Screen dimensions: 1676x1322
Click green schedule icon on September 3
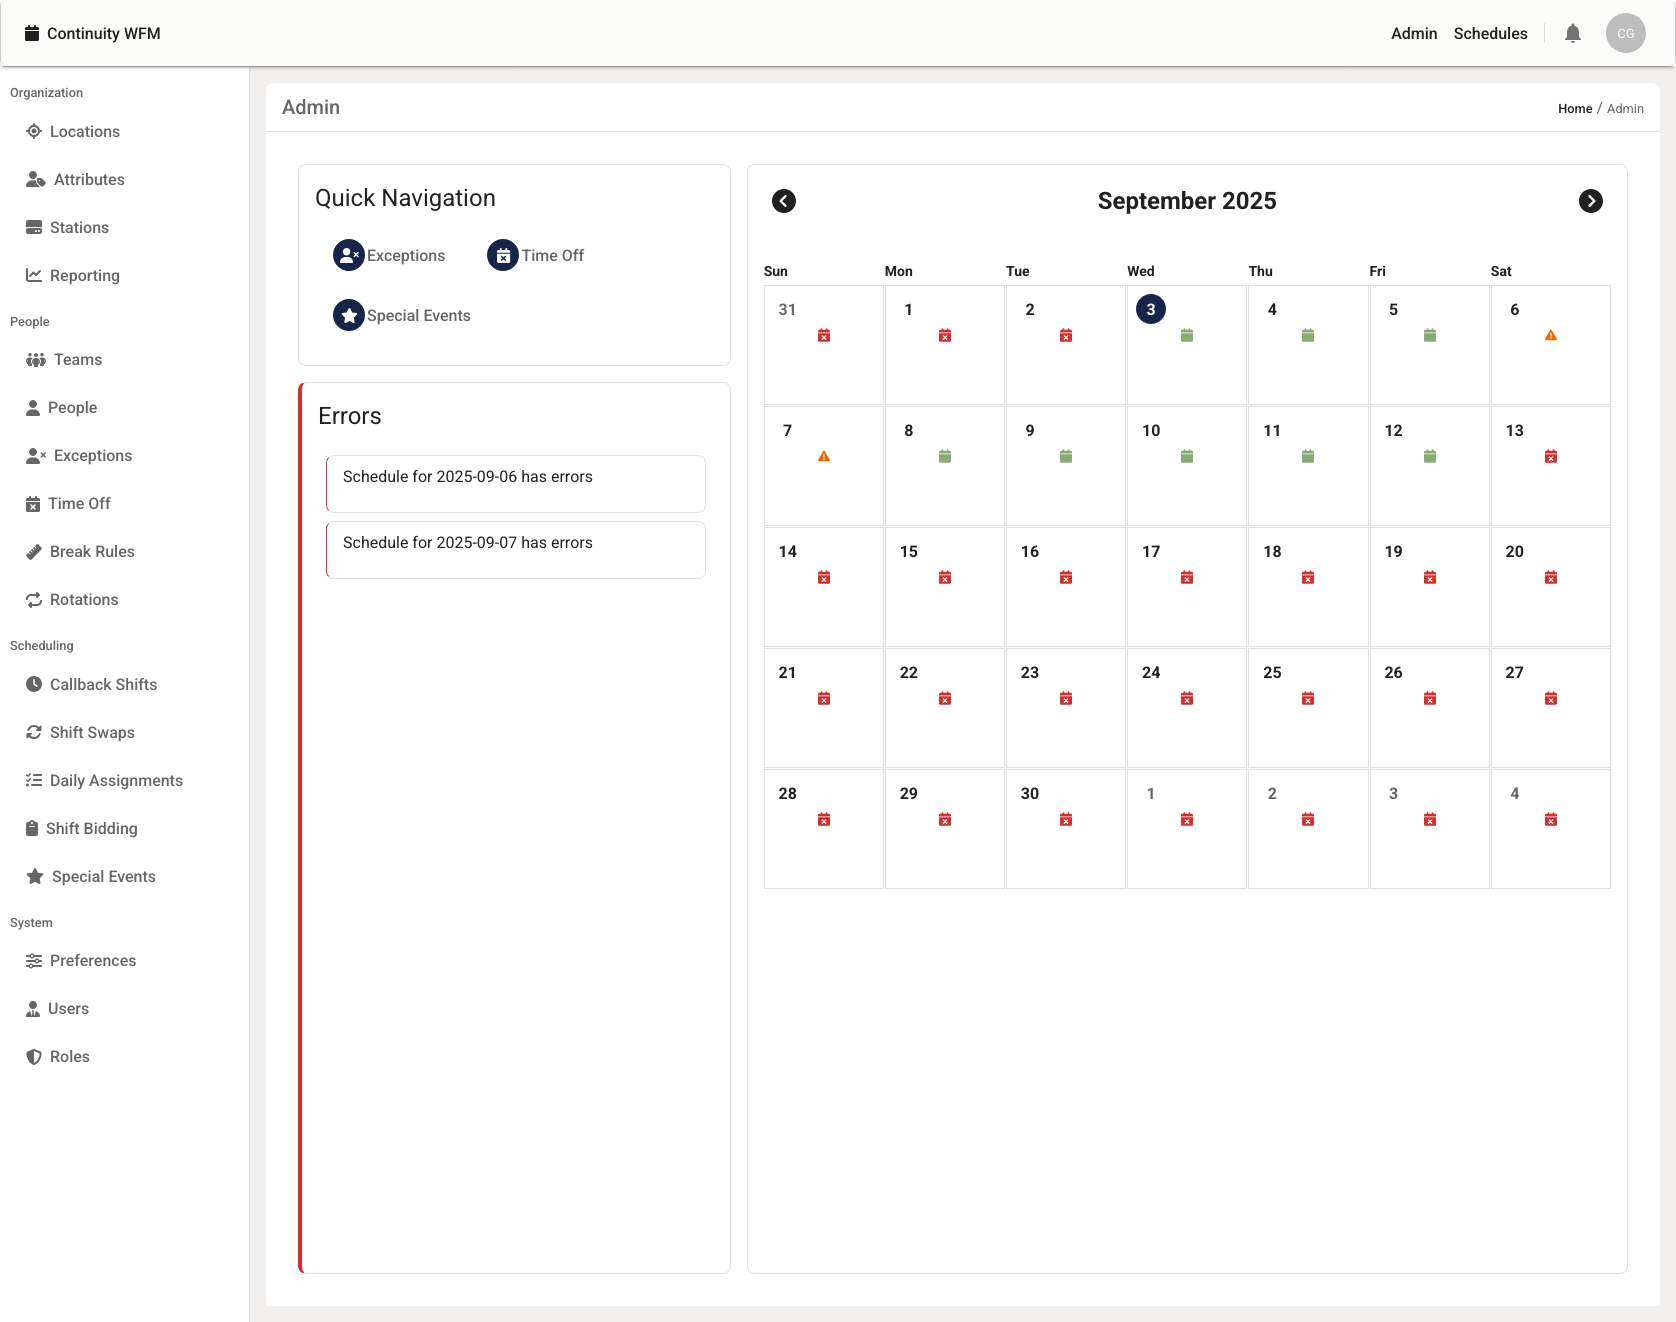pyautogui.click(x=1187, y=335)
